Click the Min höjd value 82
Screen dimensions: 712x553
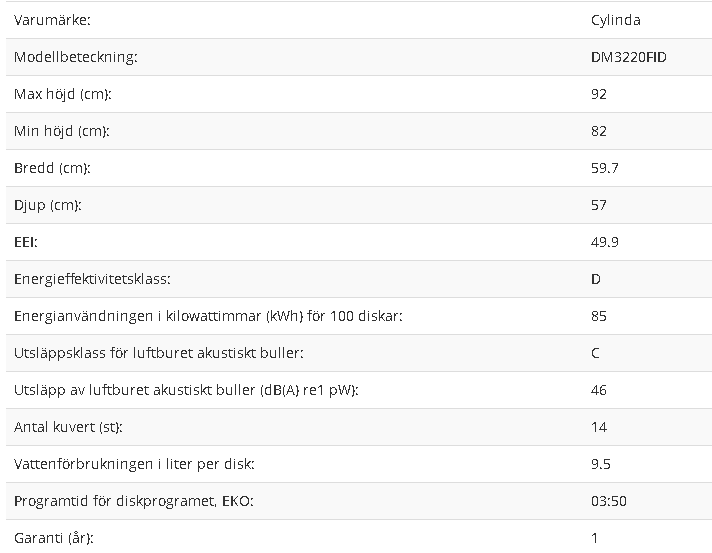pos(599,131)
